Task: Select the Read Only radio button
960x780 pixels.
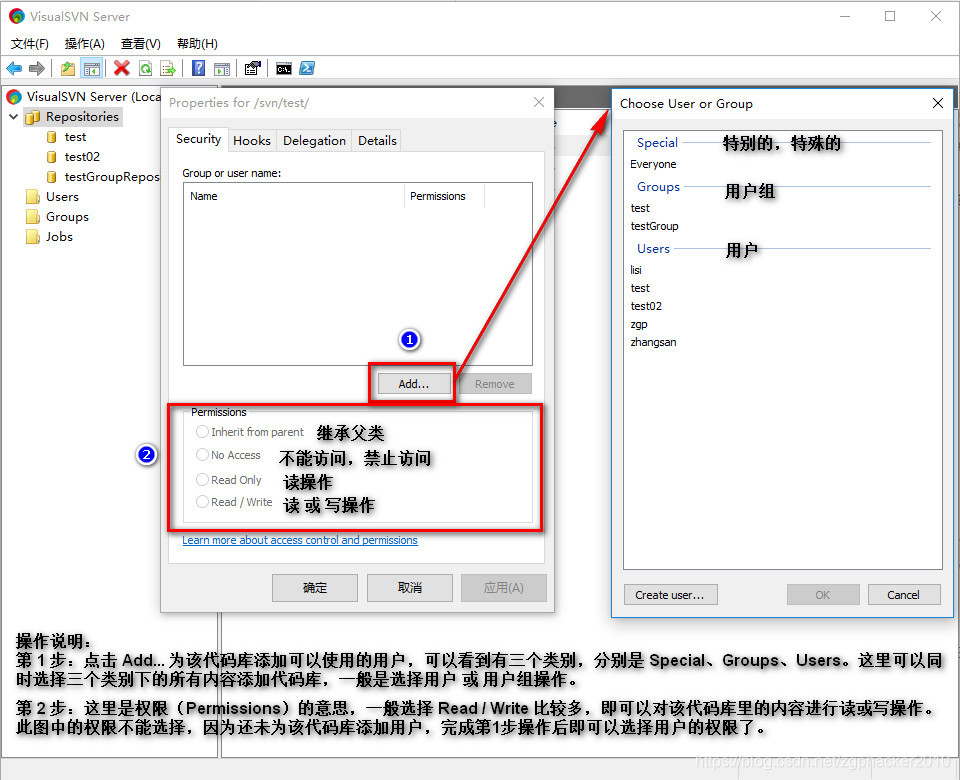Action: click(202, 479)
